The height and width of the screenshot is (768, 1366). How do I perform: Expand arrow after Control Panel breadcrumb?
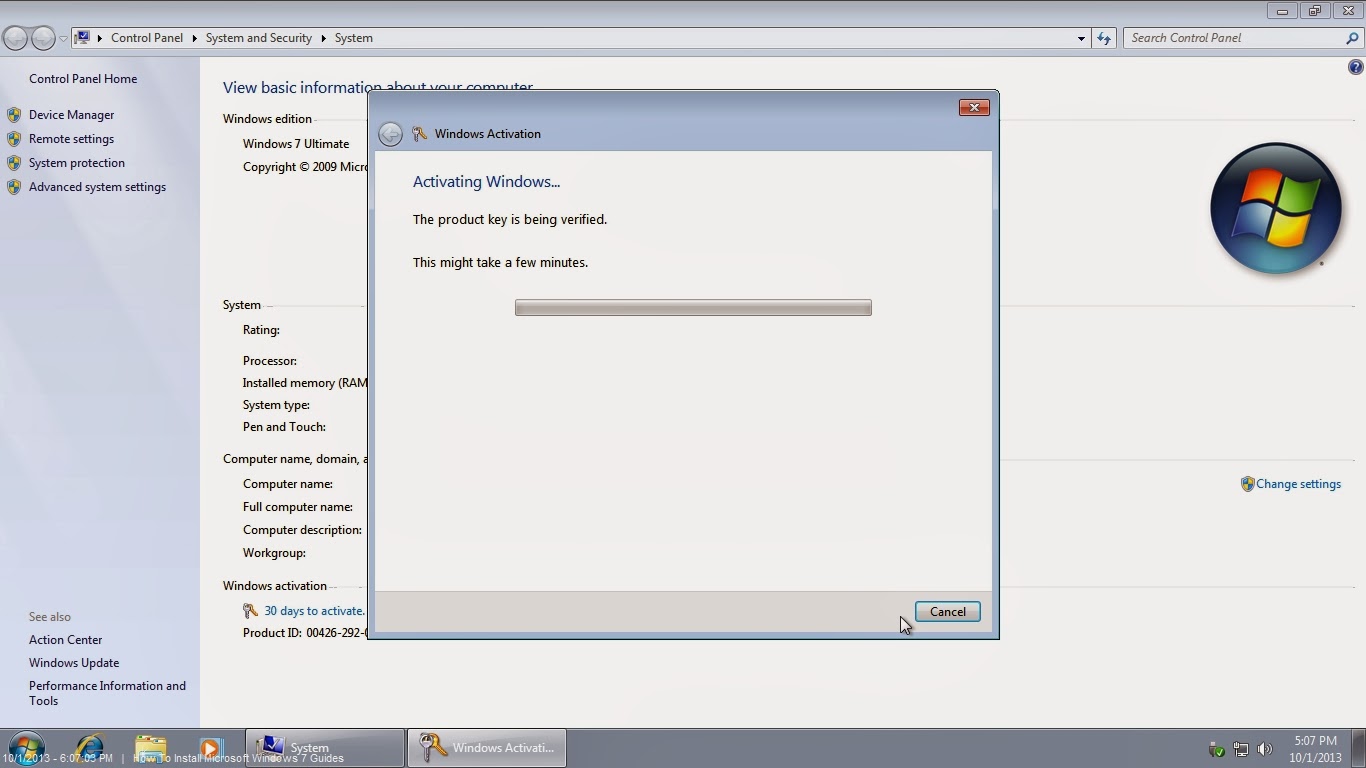pyautogui.click(x=194, y=38)
